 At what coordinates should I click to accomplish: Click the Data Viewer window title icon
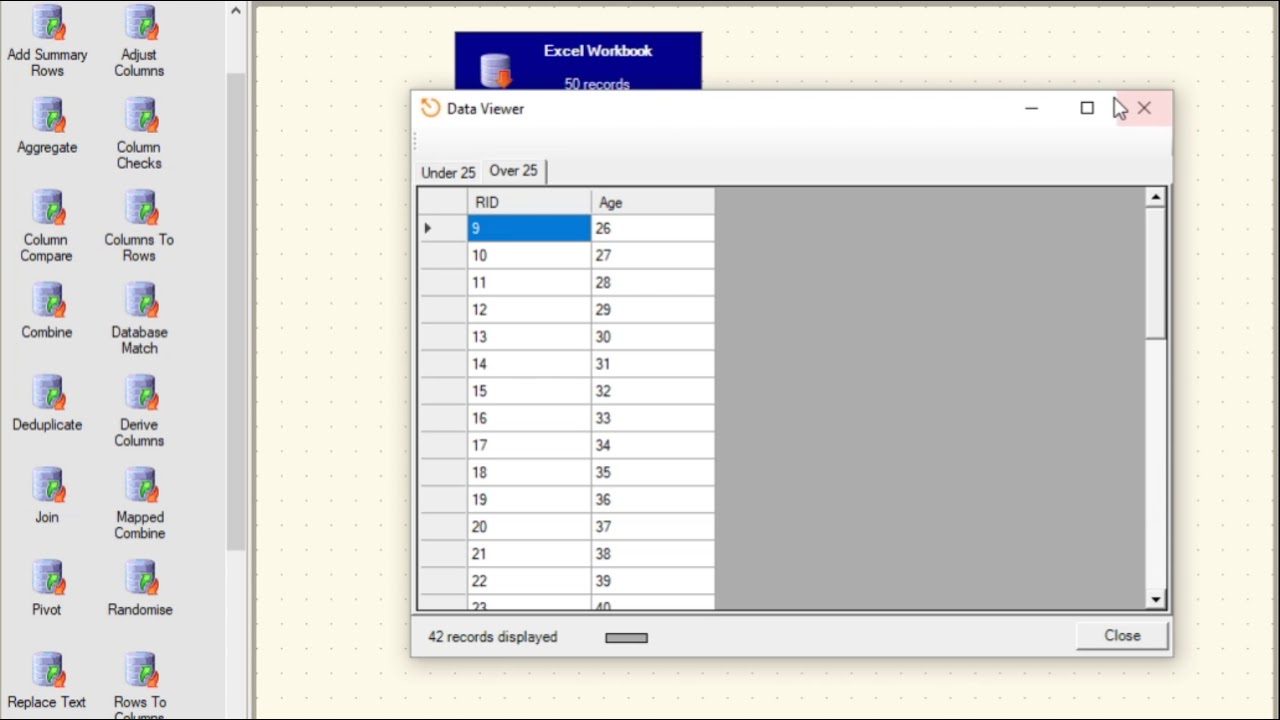pyautogui.click(x=431, y=108)
